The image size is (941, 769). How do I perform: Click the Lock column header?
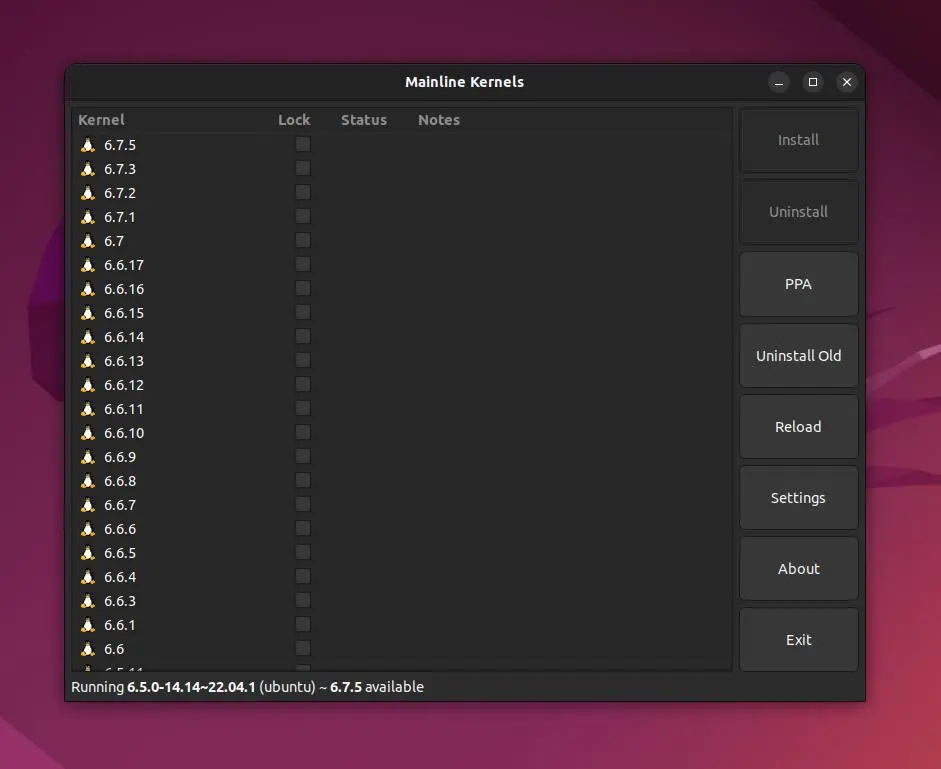[x=294, y=120]
